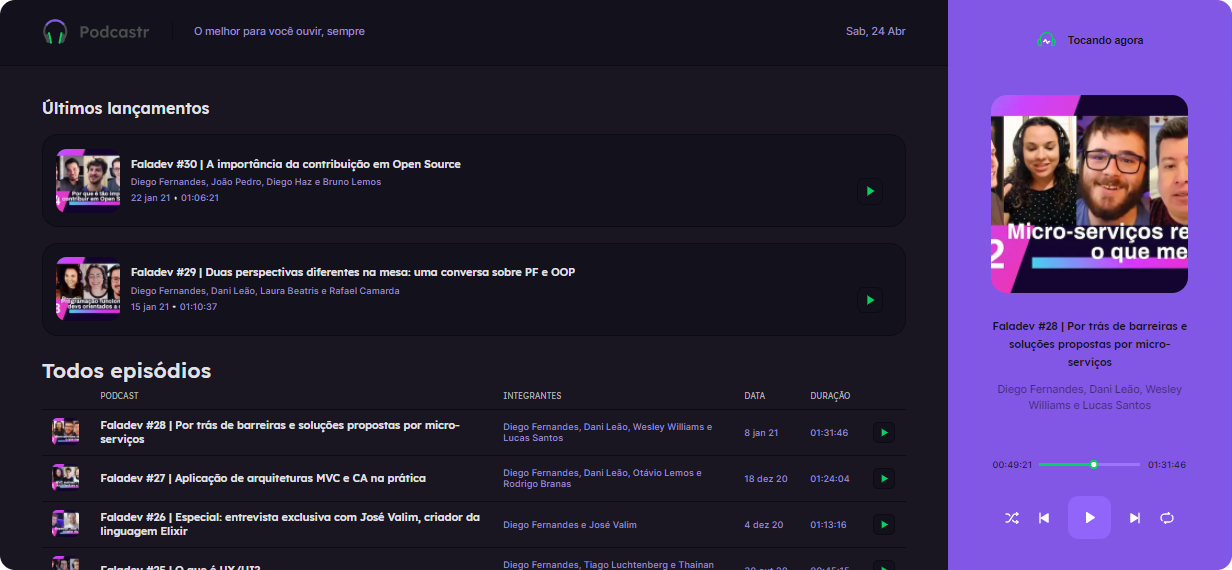Screen dimensions: 1232x570
Task: Open Faladev #27 Aplicação de arquiteturas link
Action: (263, 478)
